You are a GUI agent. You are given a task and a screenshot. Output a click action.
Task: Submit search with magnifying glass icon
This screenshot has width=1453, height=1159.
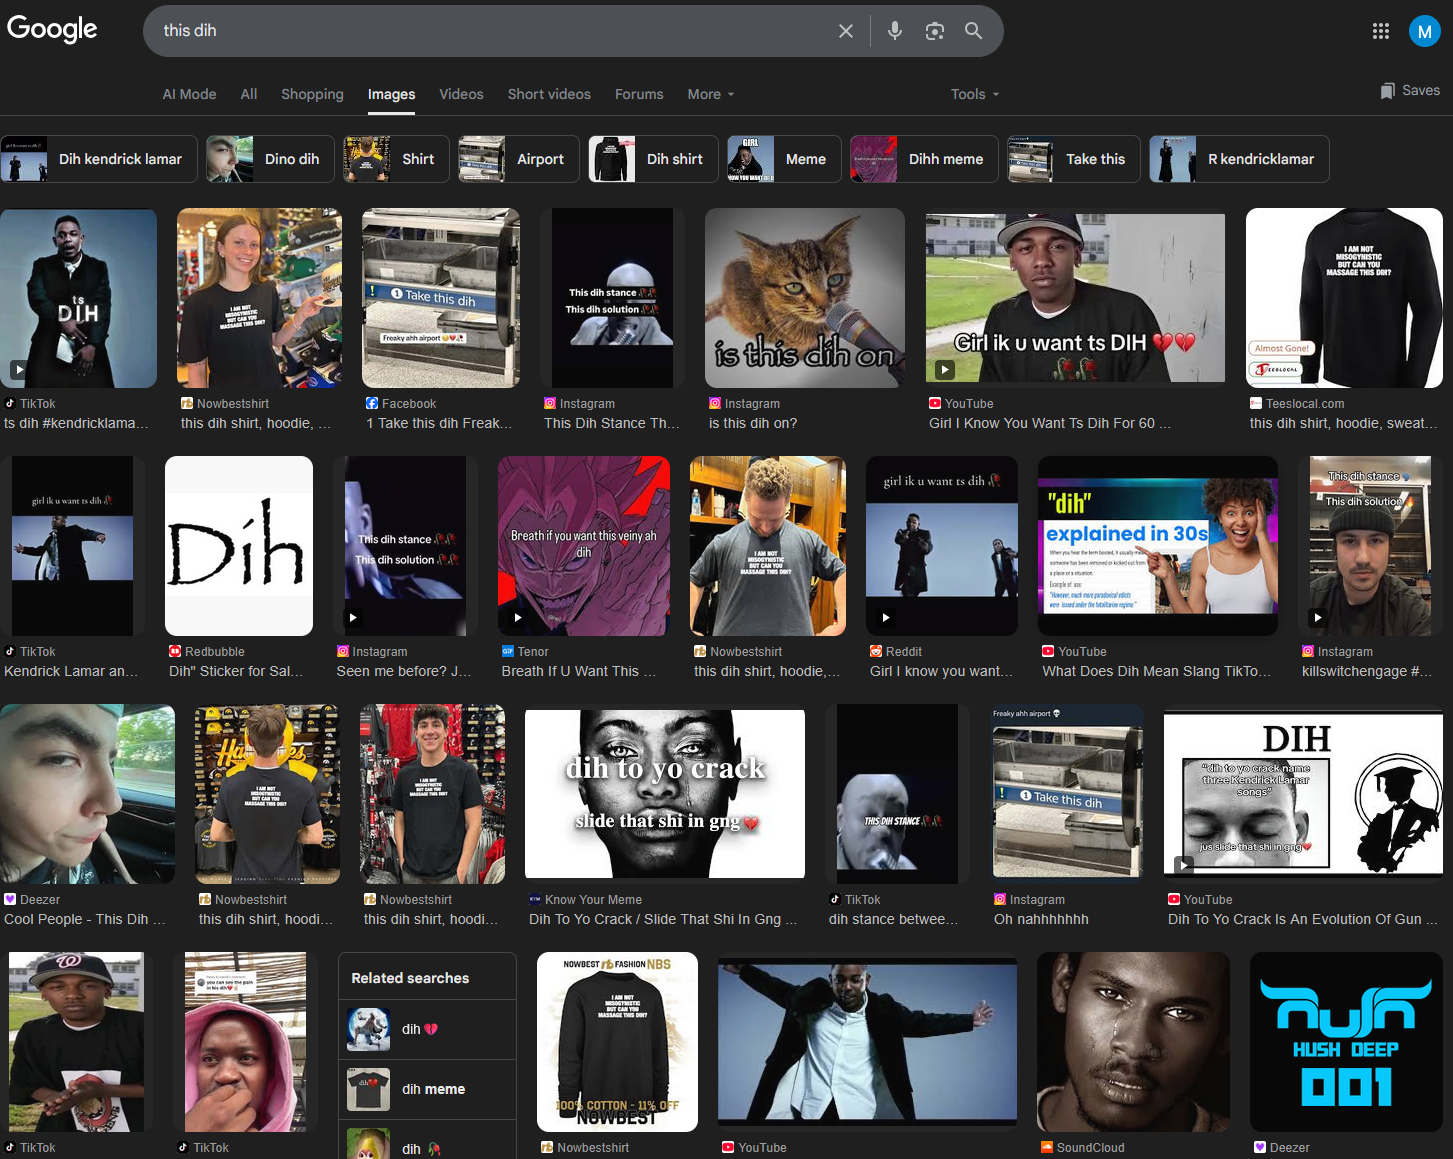click(x=973, y=31)
